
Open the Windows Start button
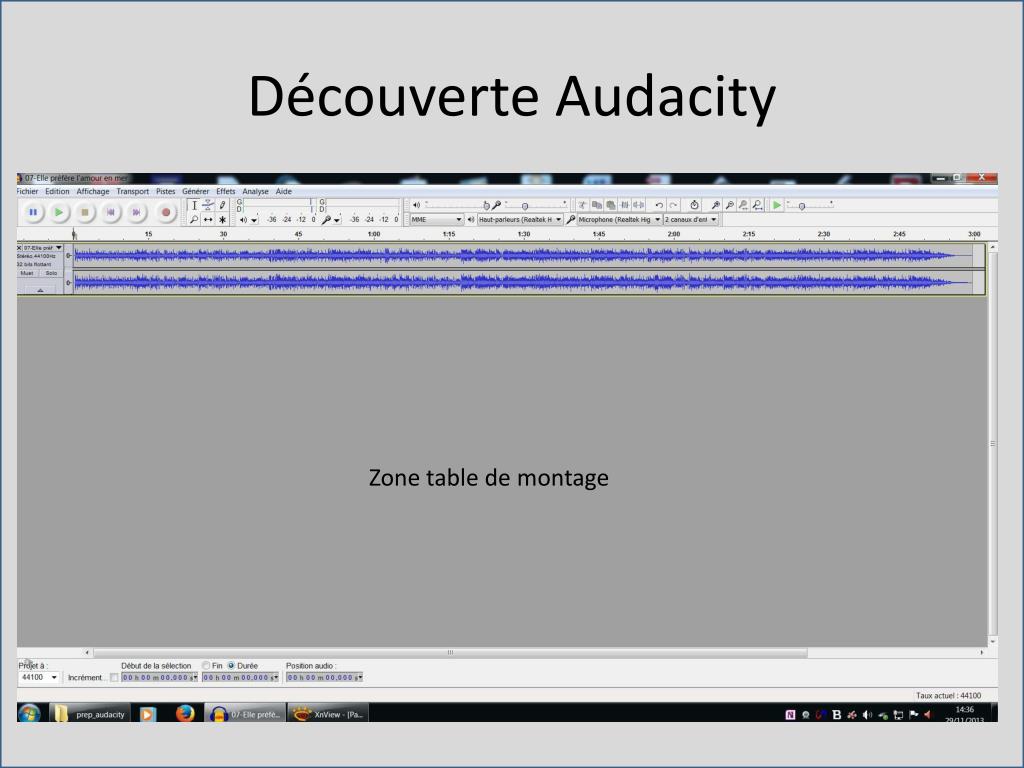click(29, 713)
